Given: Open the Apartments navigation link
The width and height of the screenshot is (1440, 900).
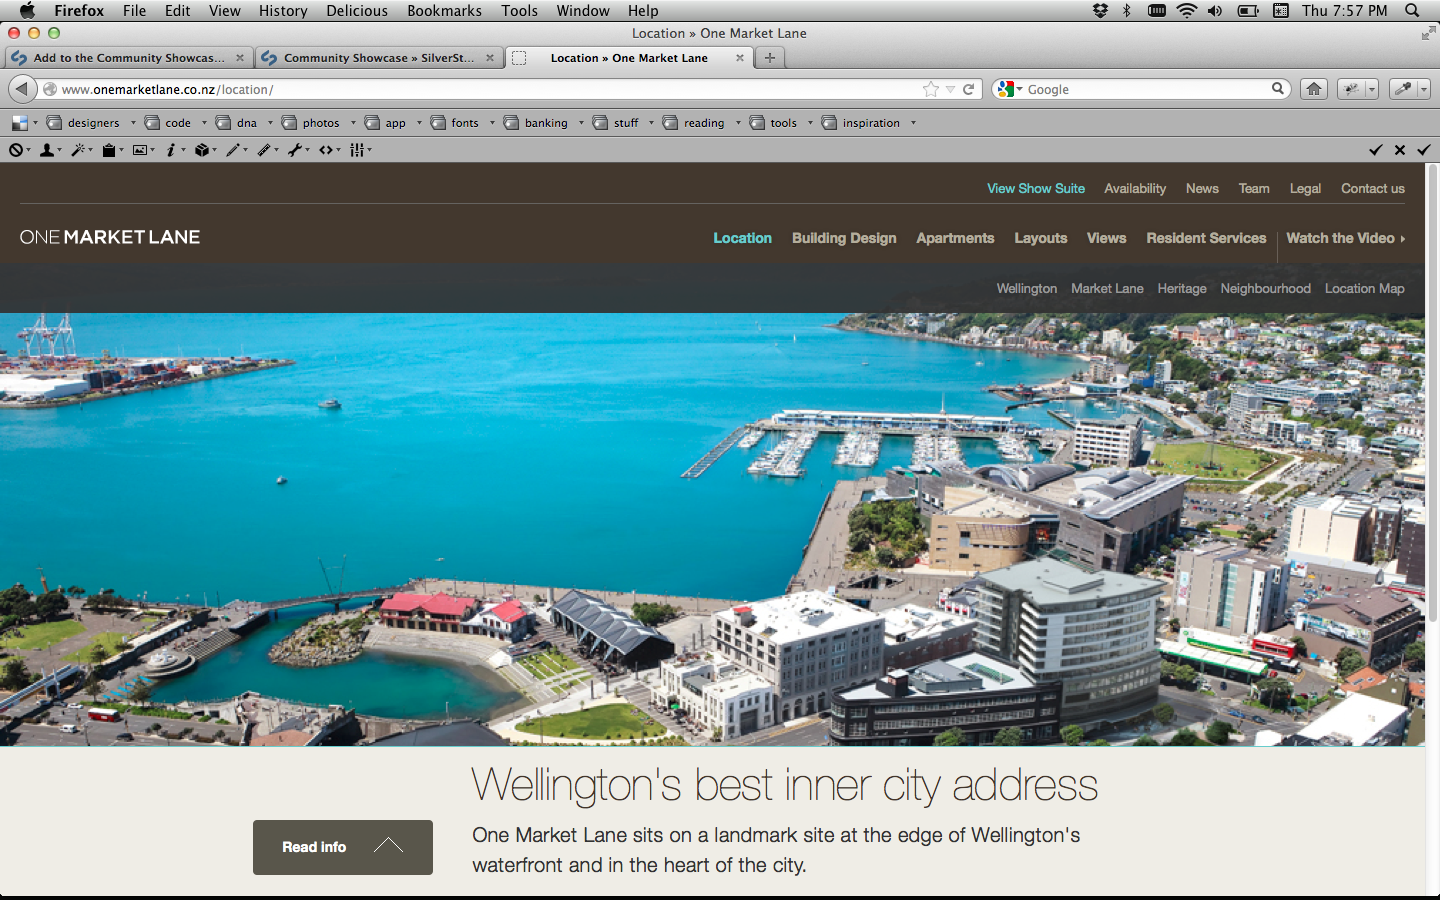Looking at the screenshot, I should (955, 238).
